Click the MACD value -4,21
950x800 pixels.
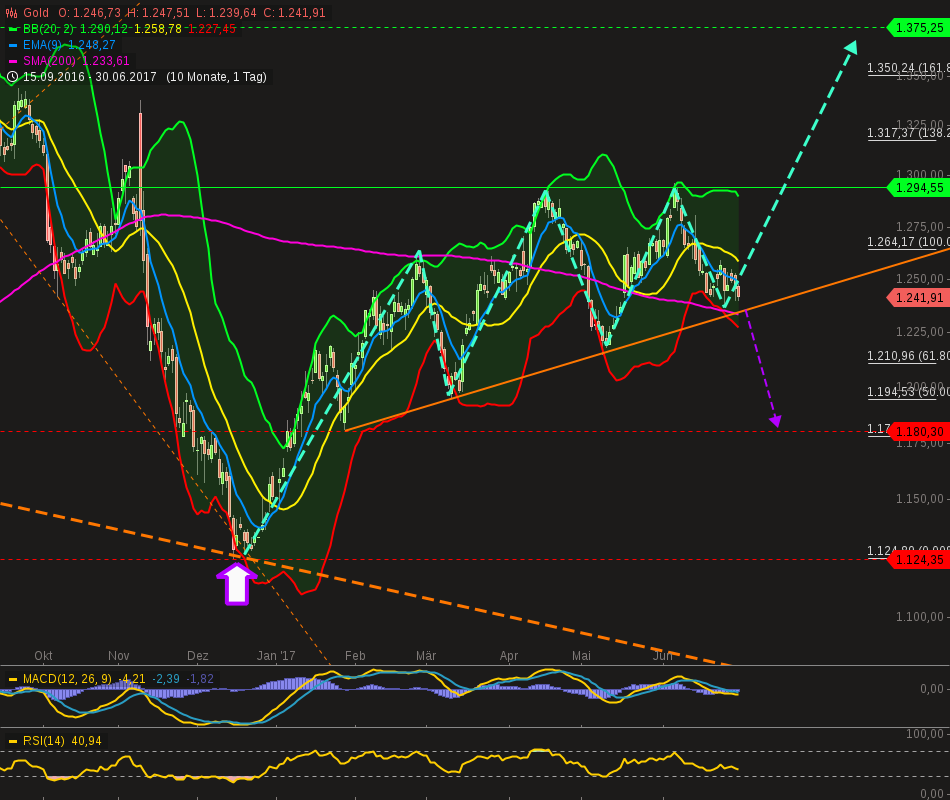(x=131, y=679)
